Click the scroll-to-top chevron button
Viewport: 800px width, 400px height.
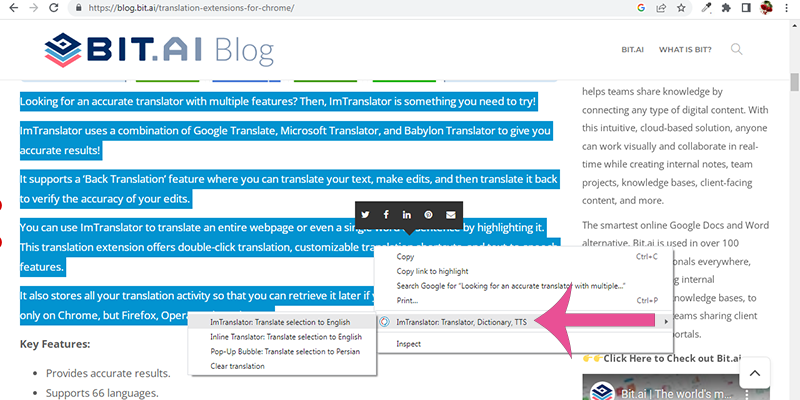(756, 373)
